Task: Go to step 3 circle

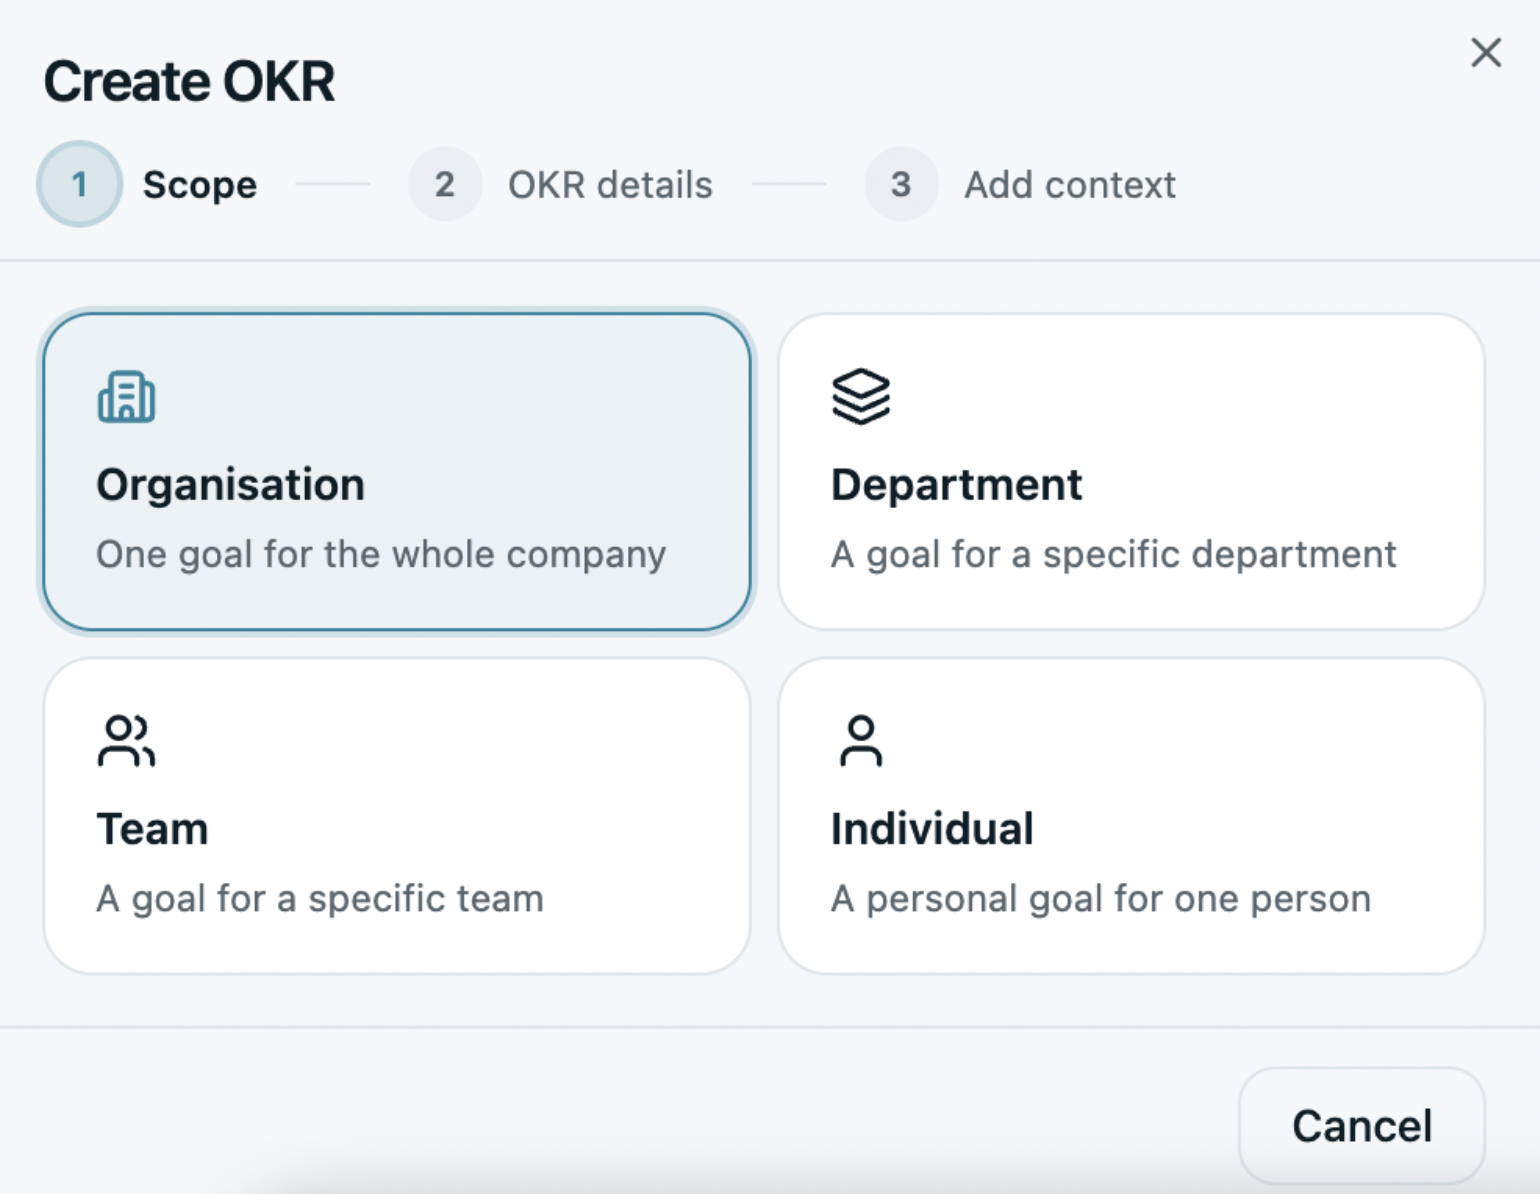Action: pos(901,184)
